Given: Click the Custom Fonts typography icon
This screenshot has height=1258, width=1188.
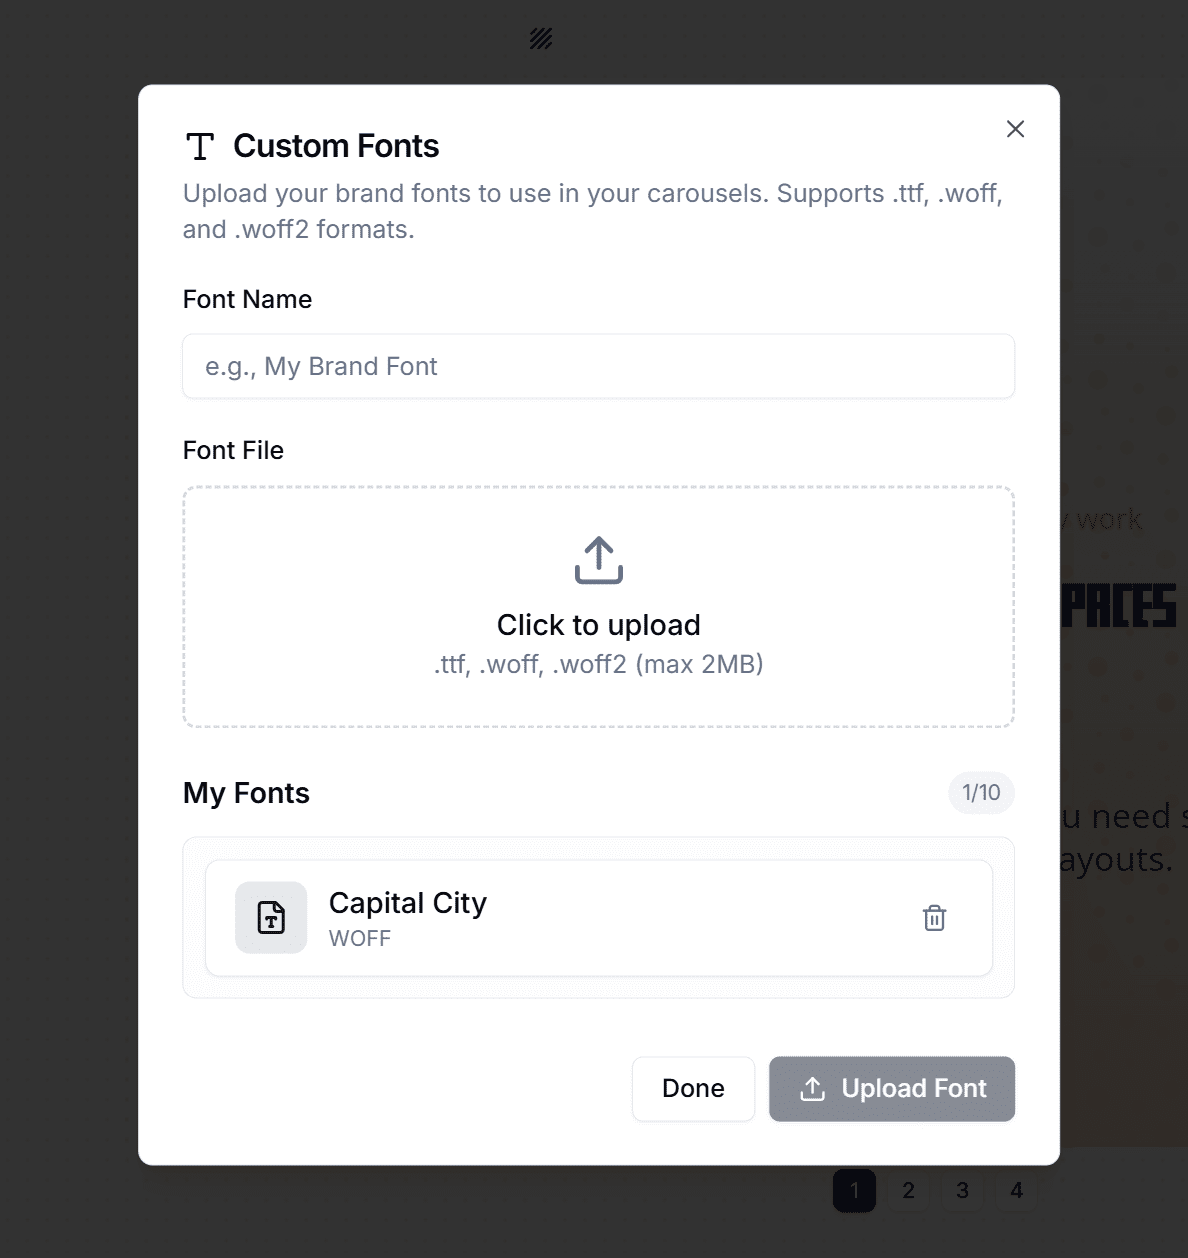Looking at the screenshot, I should [199, 145].
